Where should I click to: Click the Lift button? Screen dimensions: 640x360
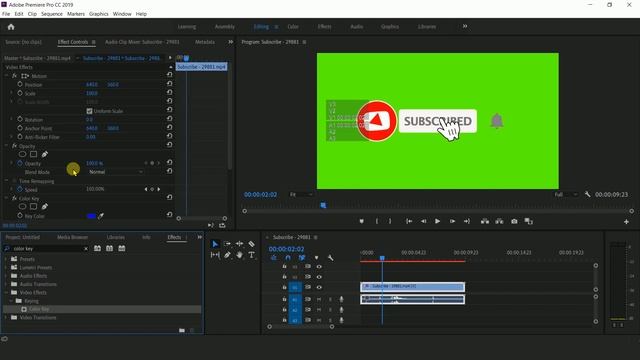coord(485,221)
